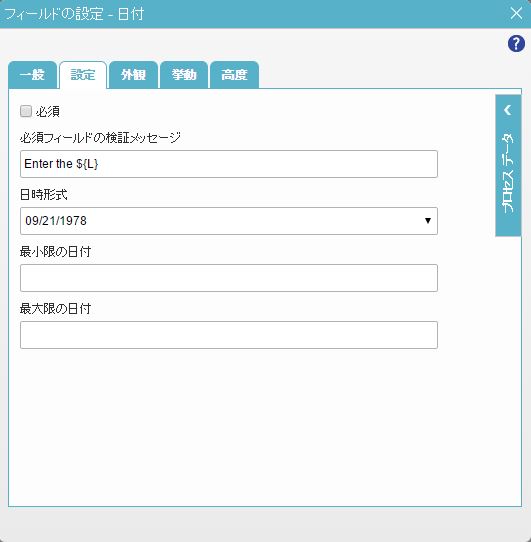The width and height of the screenshot is (531, 542).
Task: Click the vertical プロセス データ label
Action: (x=508, y=173)
